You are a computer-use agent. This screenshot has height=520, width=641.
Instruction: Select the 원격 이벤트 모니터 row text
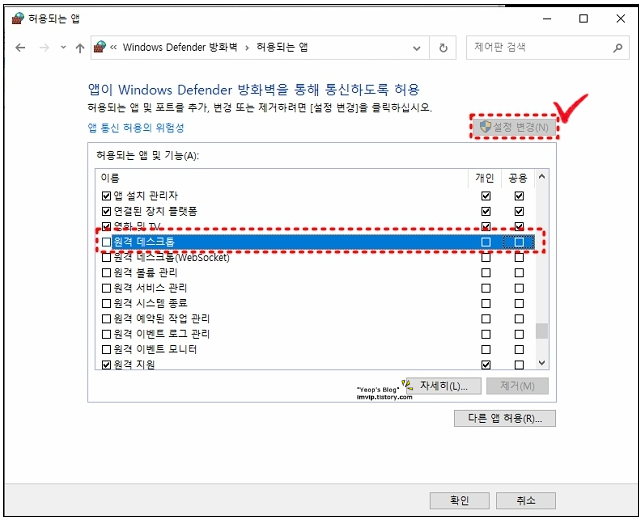[155, 350]
